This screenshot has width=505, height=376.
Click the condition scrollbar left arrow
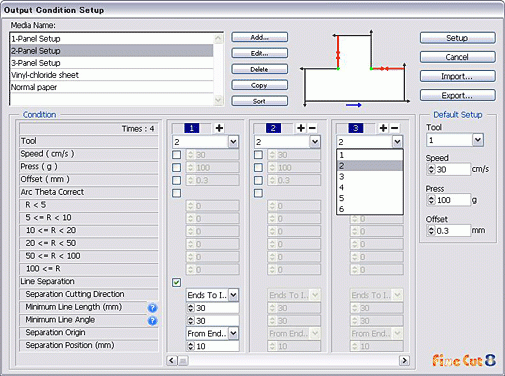click(x=172, y=360)
